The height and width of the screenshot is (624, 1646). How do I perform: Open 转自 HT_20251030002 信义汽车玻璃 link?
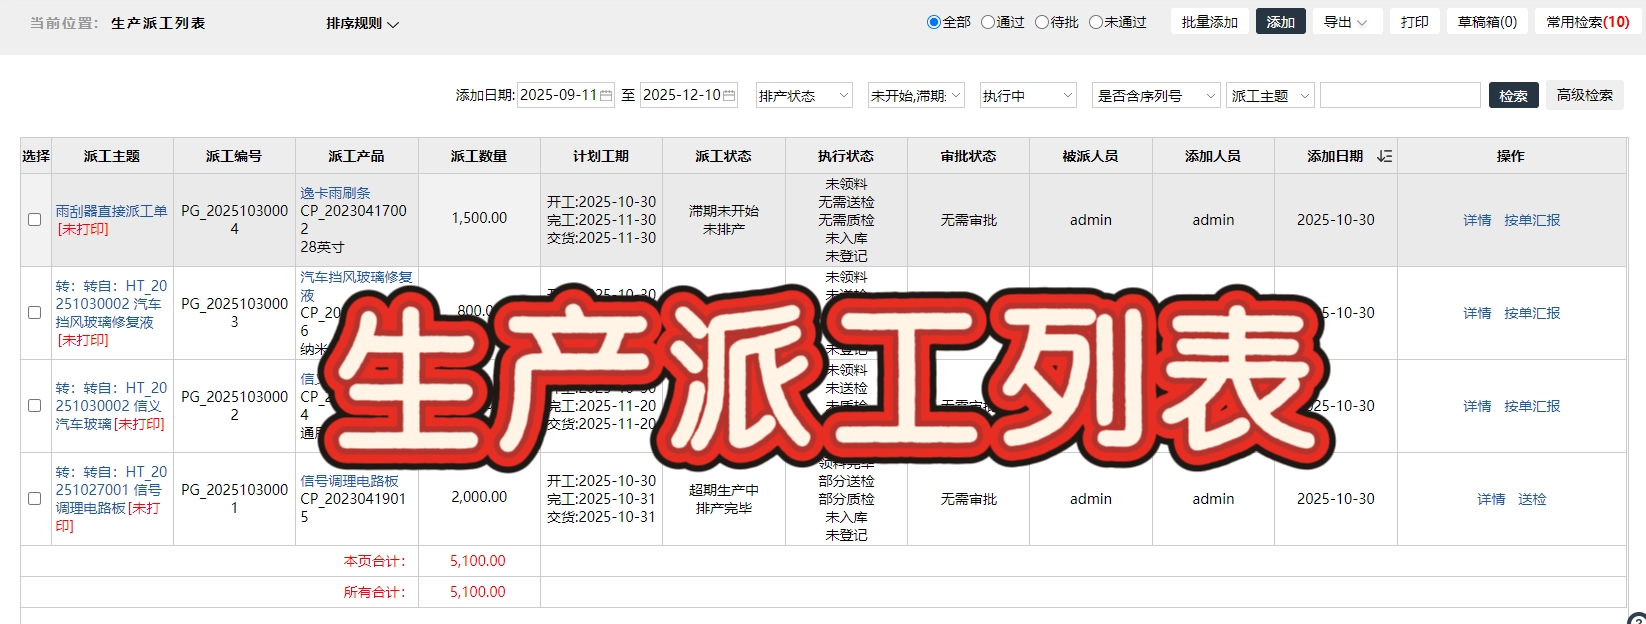click(x=111, y=406)
